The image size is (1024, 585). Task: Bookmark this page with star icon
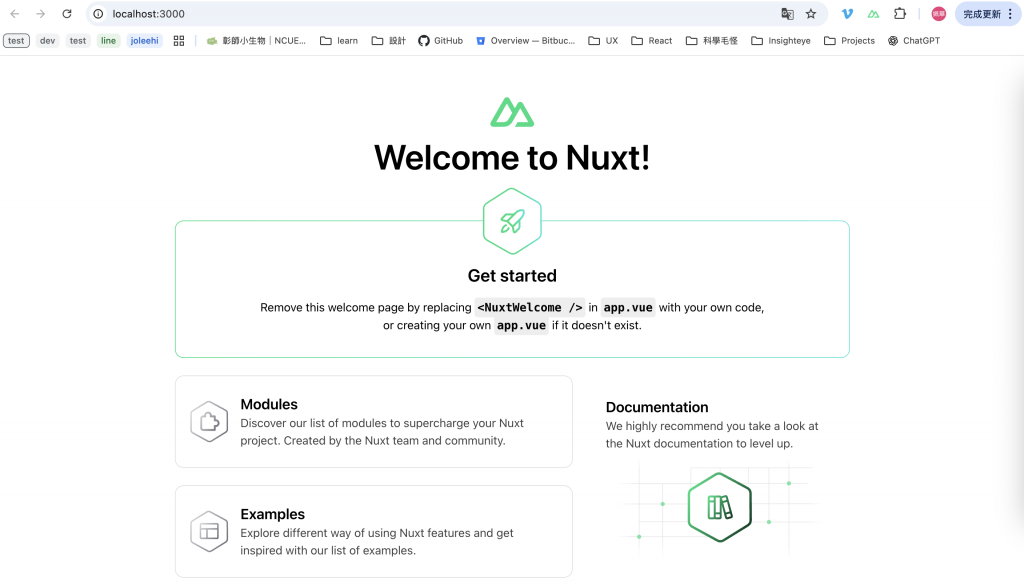click(811, 14)
